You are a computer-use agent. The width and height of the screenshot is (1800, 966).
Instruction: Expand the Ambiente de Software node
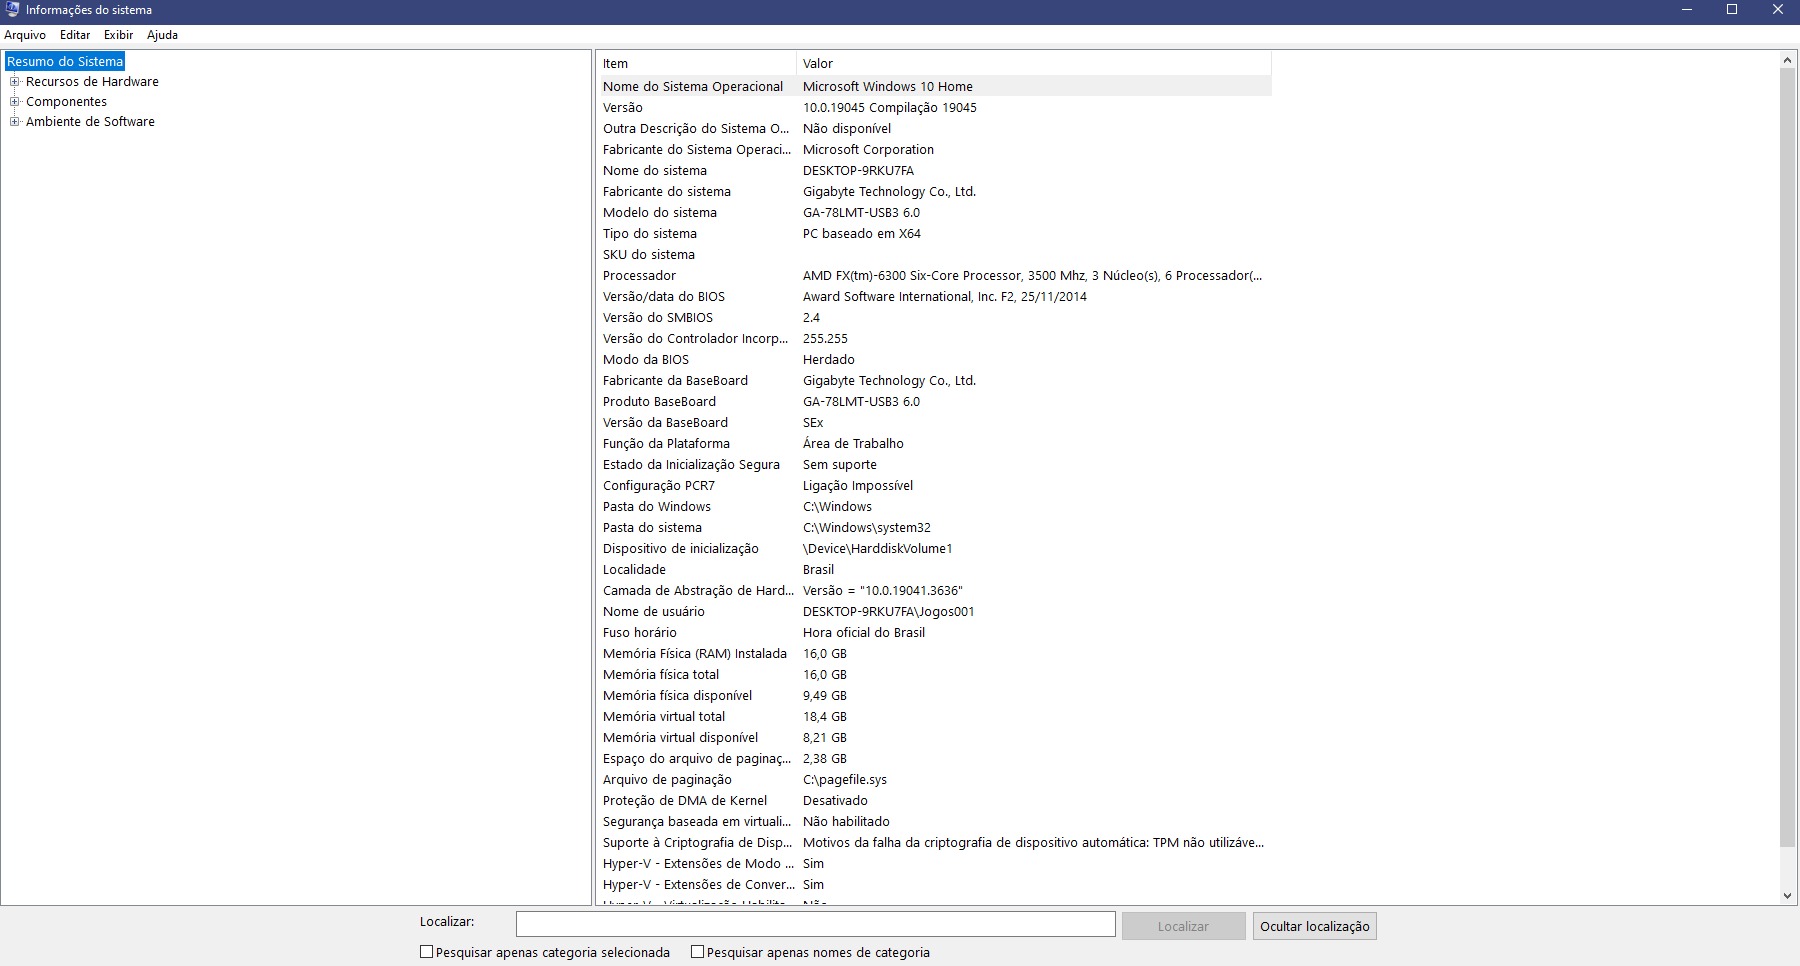coord(15,122)
